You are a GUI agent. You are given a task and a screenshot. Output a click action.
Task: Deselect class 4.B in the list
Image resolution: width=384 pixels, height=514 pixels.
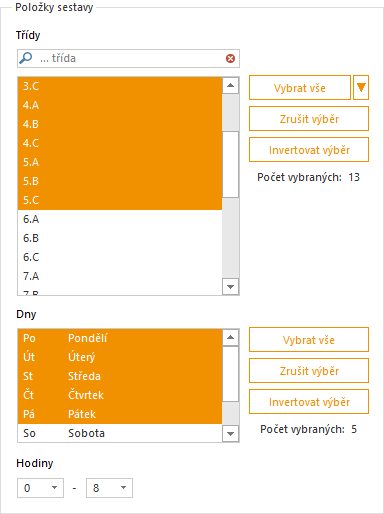click(120, 124)
